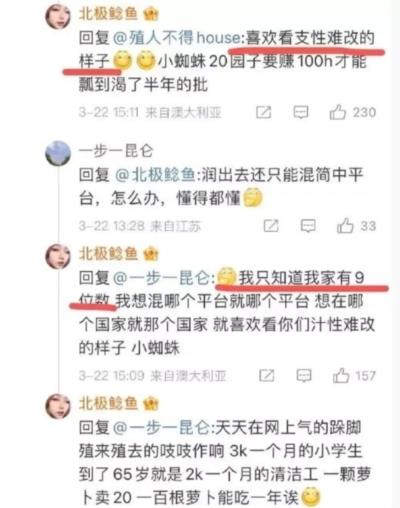Open @北极鲶鱼 mention in 一步一昆仑's reply
Image resolution: width=400 pixels, height=508 pixels.
155,175
